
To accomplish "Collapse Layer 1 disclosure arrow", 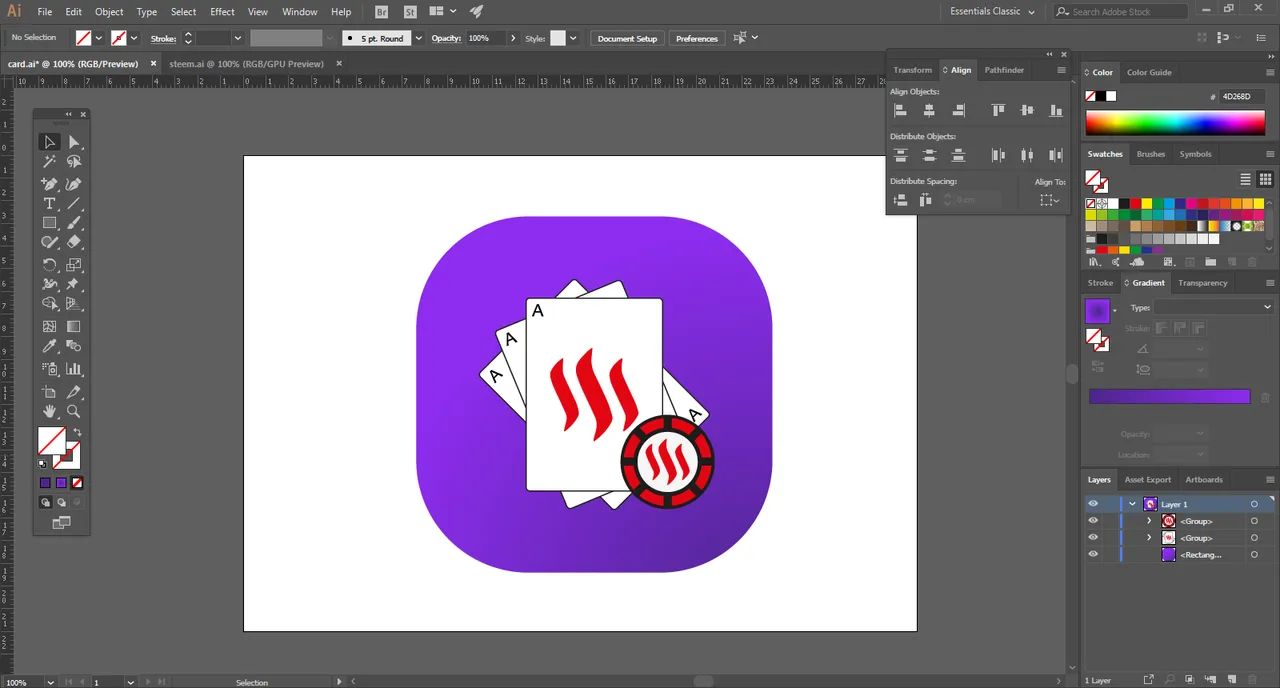I will pos(1132,504).
